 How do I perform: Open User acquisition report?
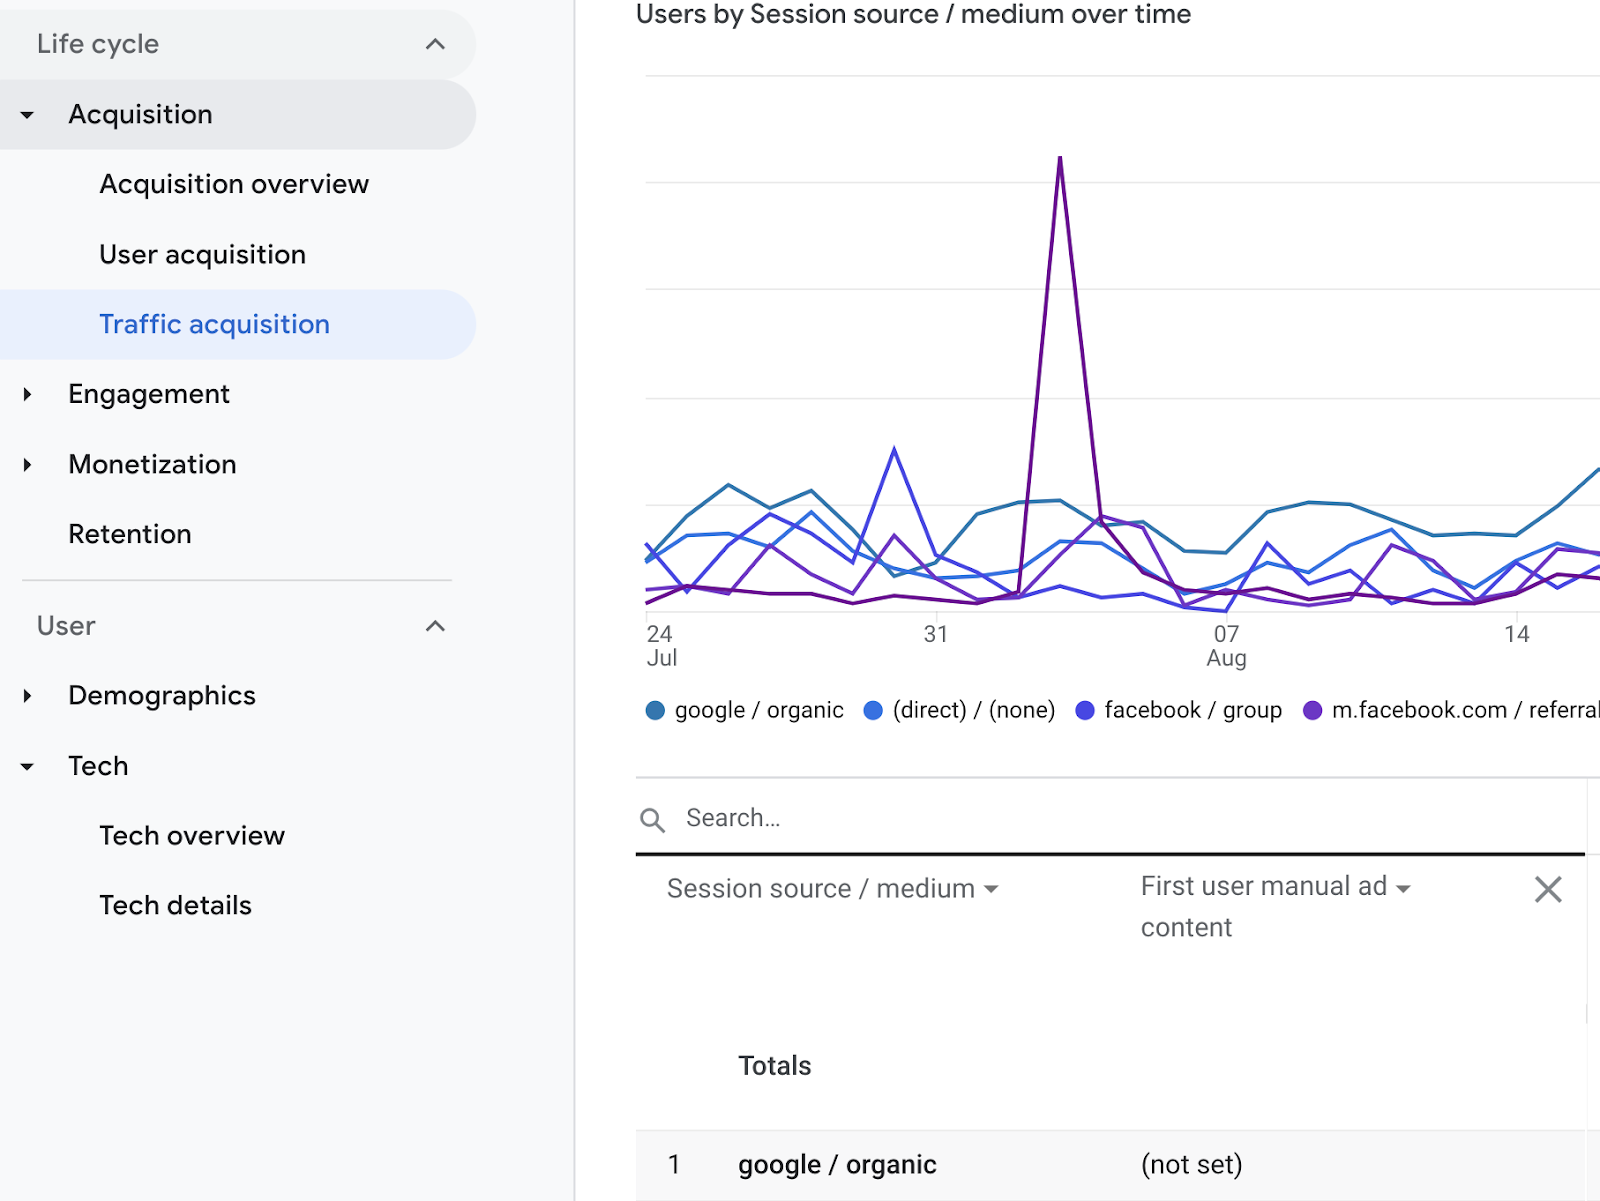click(202, 254)
